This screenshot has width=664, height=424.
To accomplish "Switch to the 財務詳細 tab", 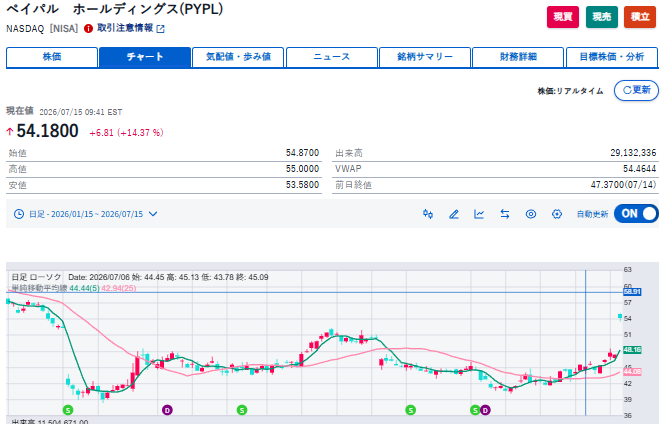I will click(x=518, y=57).
